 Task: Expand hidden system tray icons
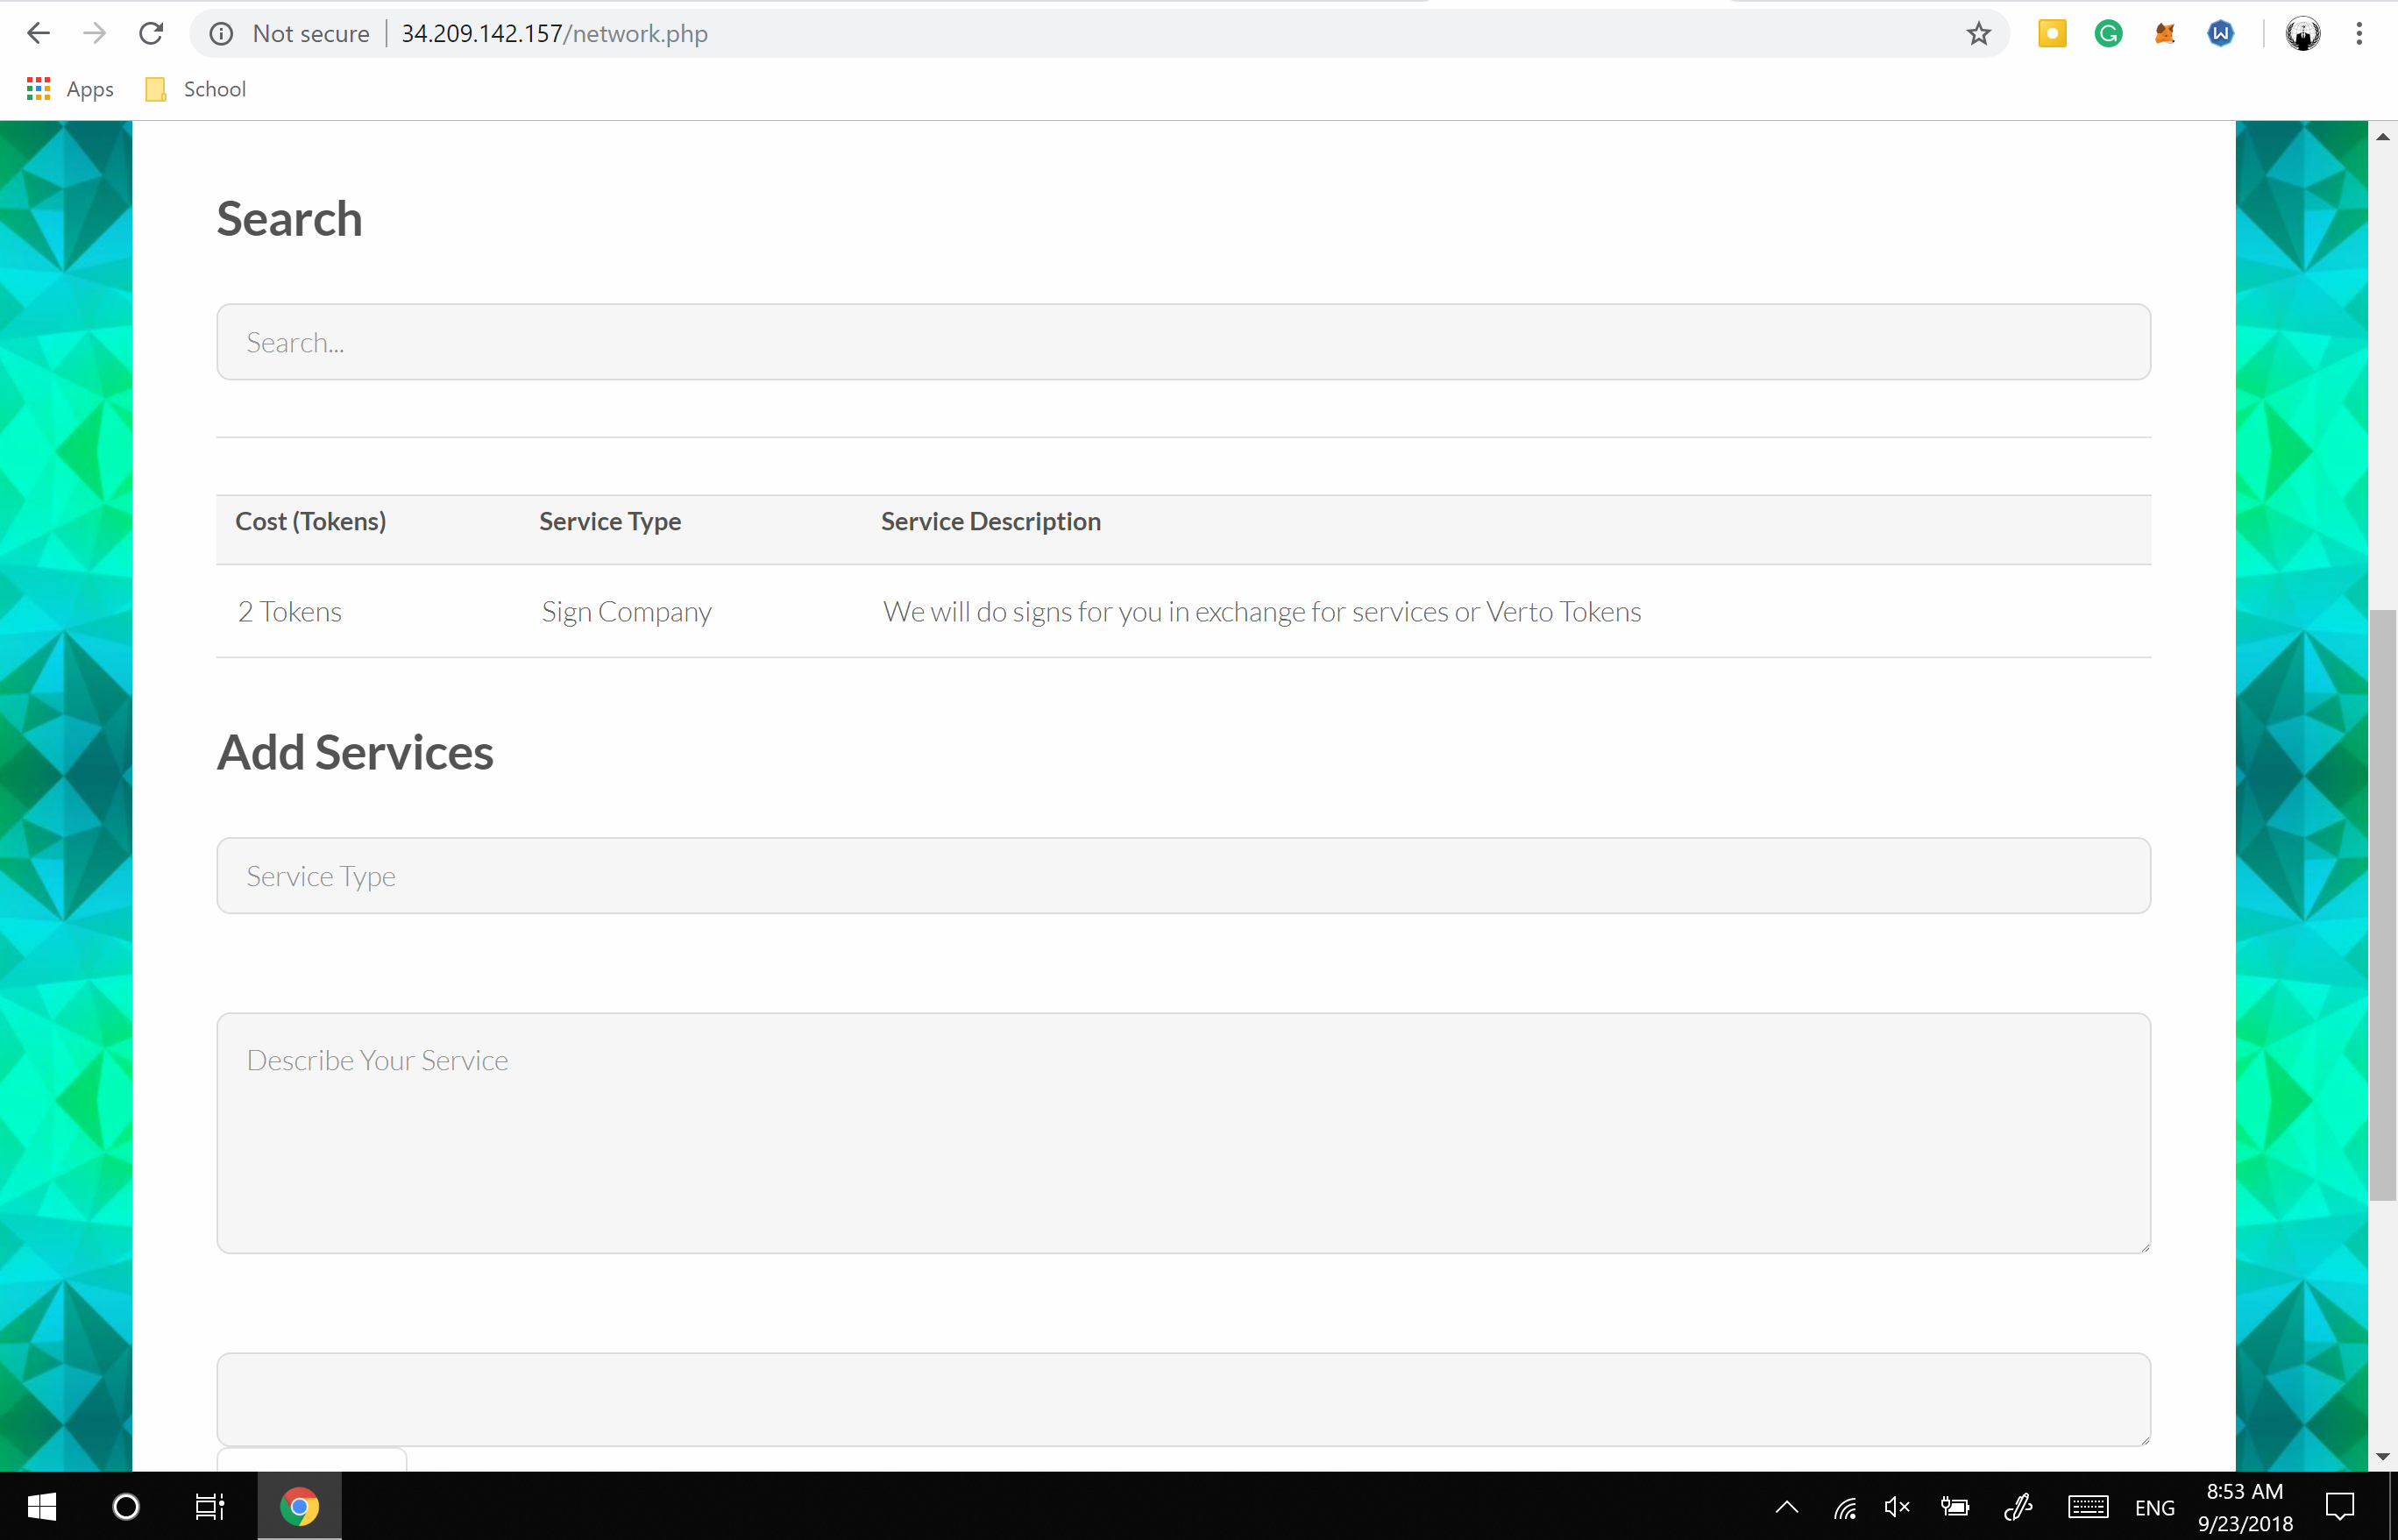click(x=1786, y=1507)
